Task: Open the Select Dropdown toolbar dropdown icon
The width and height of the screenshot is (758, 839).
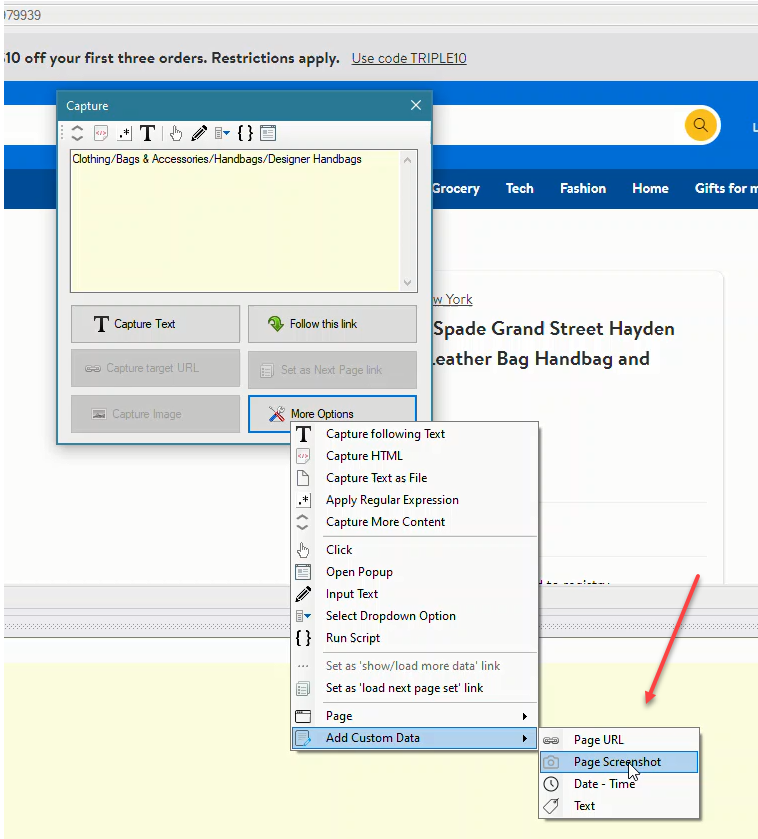Action: click(222, 133)
